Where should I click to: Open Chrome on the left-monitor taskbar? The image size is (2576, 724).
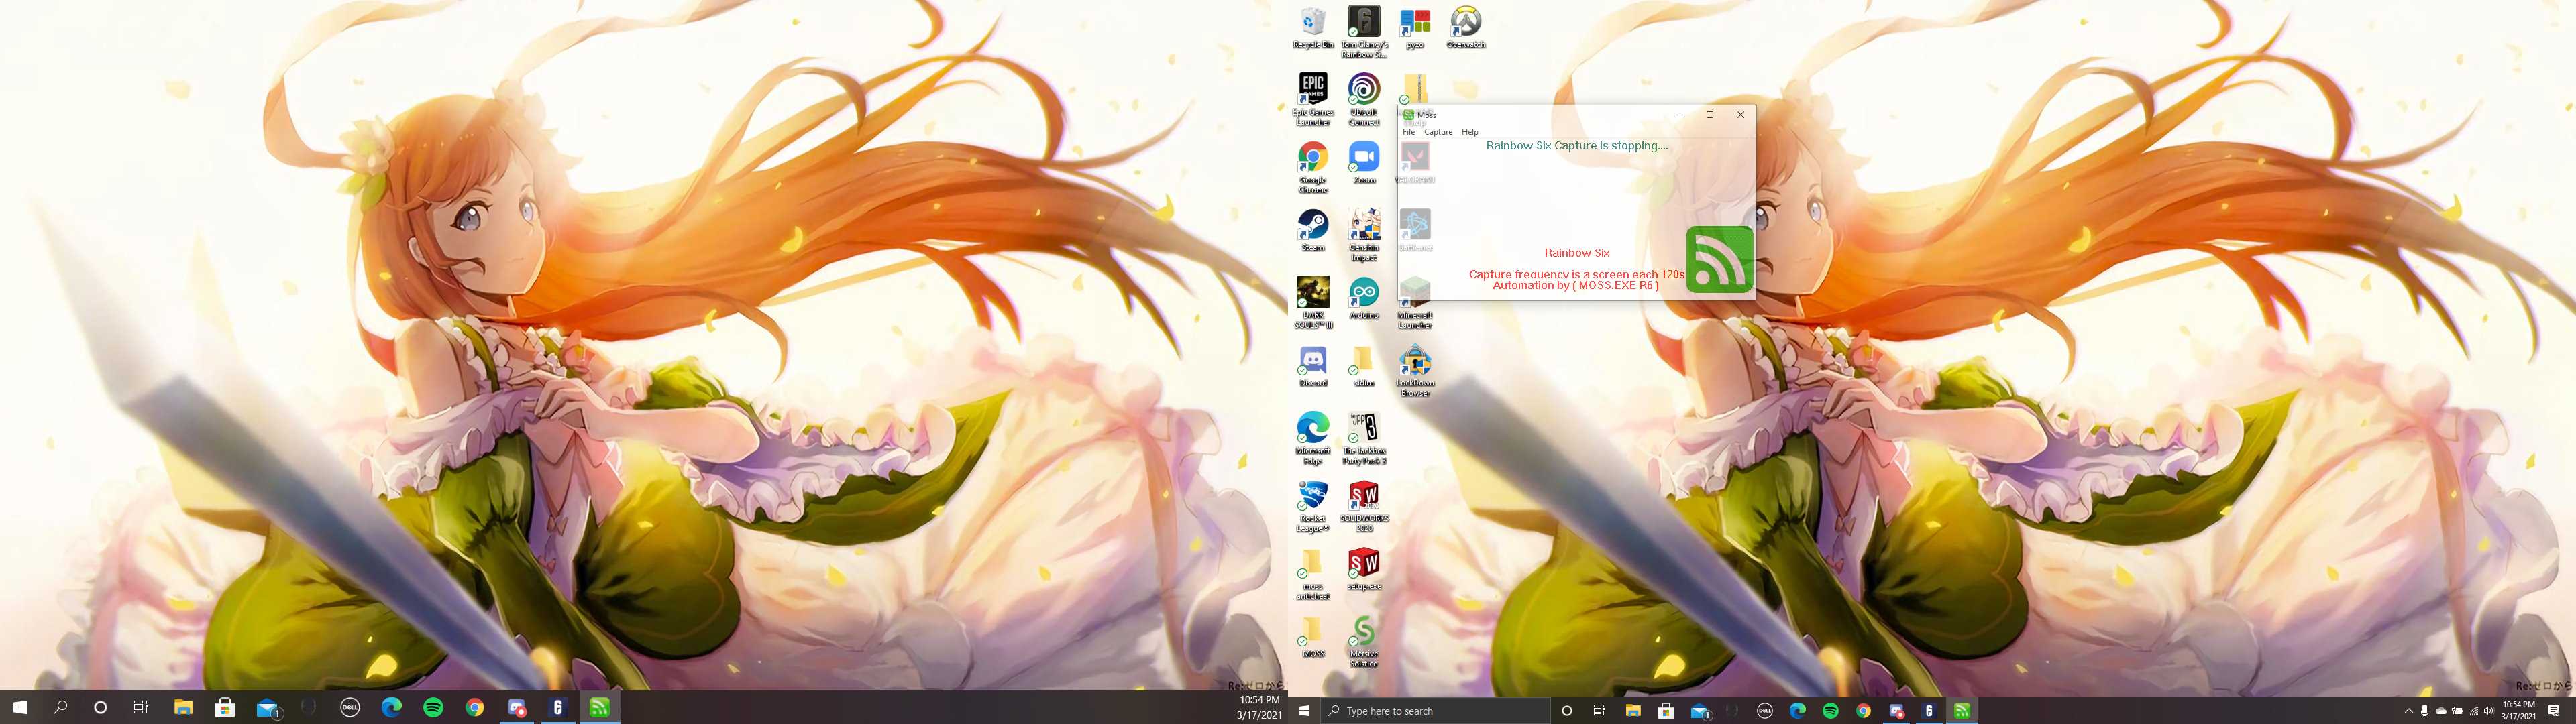pyautogui.click(x=475, y=707)
